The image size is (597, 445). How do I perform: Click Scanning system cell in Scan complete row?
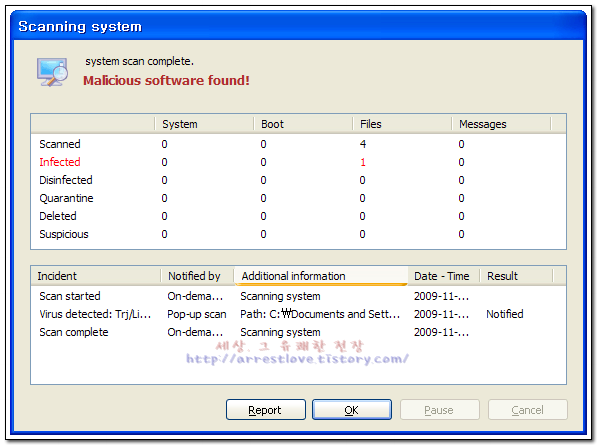coord(280,332)
